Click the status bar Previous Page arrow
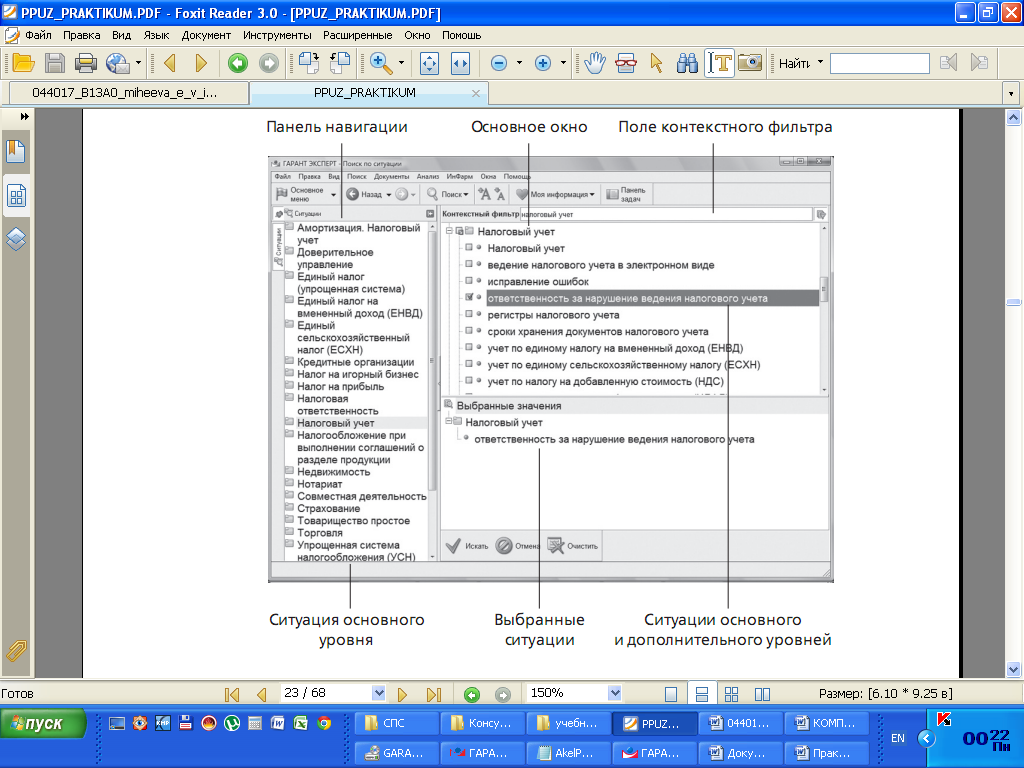 coord(262,694)
